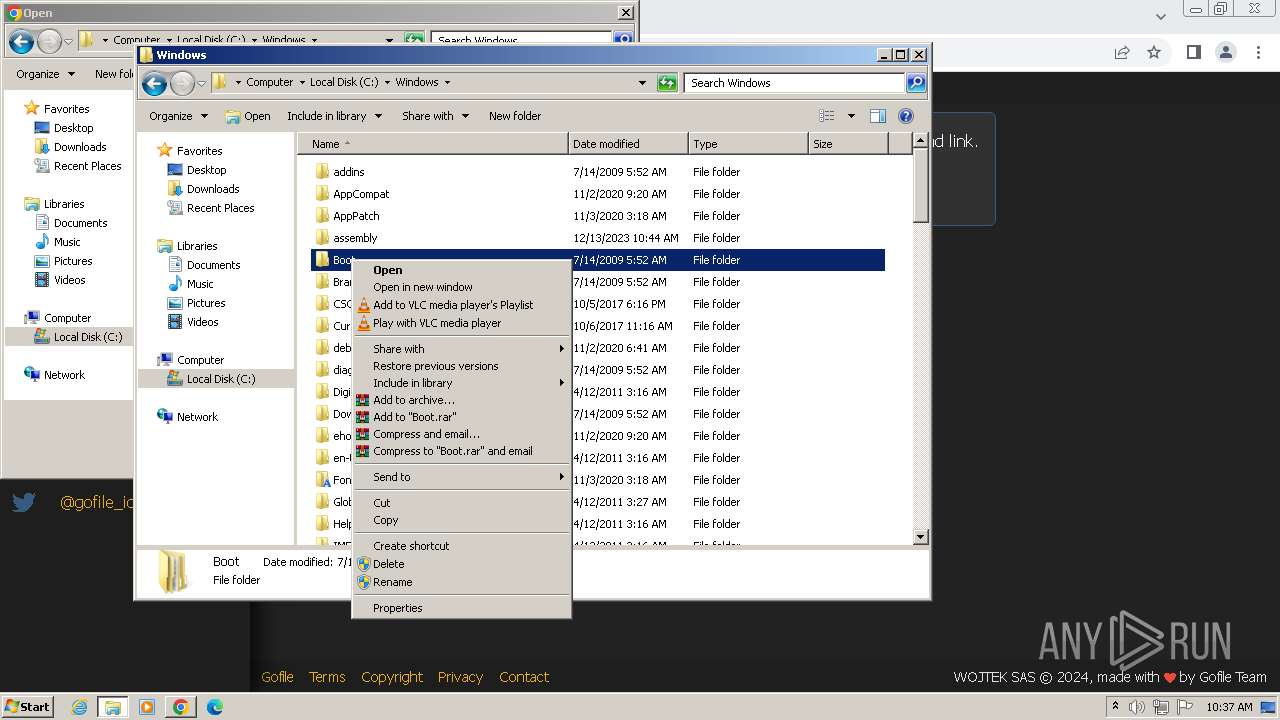Select Recent Places in the Open dialog
The width and height of the screenshot is (1280, 720).
[87, 166]
